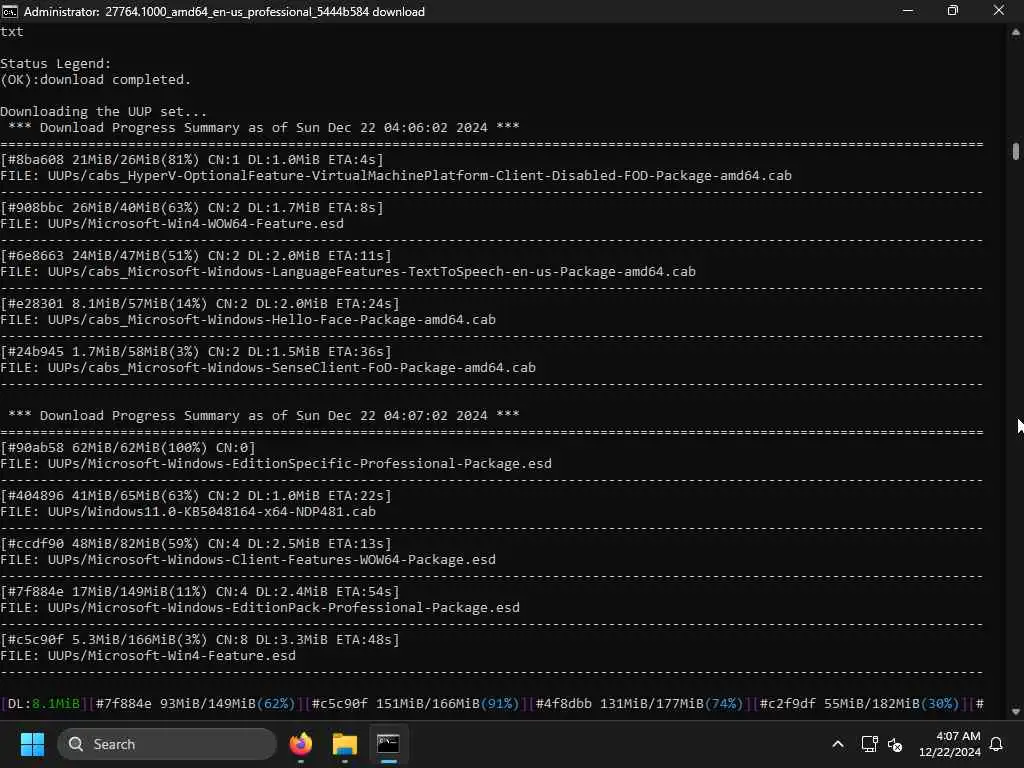Click the Client-Features-WOW64-Package.esd file line
The height and width of the screenshot is (768, 1024).
tap(248, 559)
